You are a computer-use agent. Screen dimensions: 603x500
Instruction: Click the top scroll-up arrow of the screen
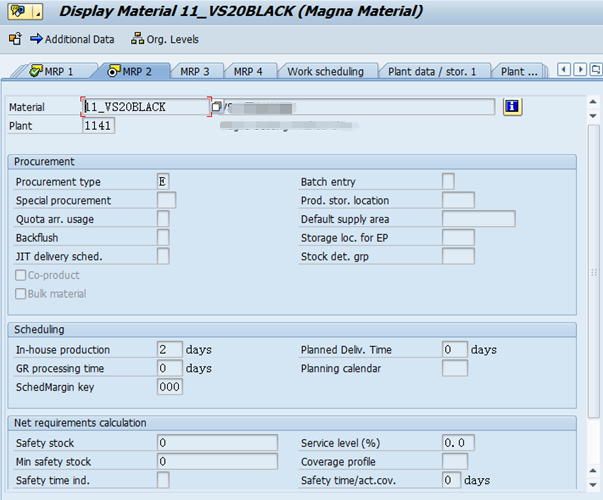593,102
